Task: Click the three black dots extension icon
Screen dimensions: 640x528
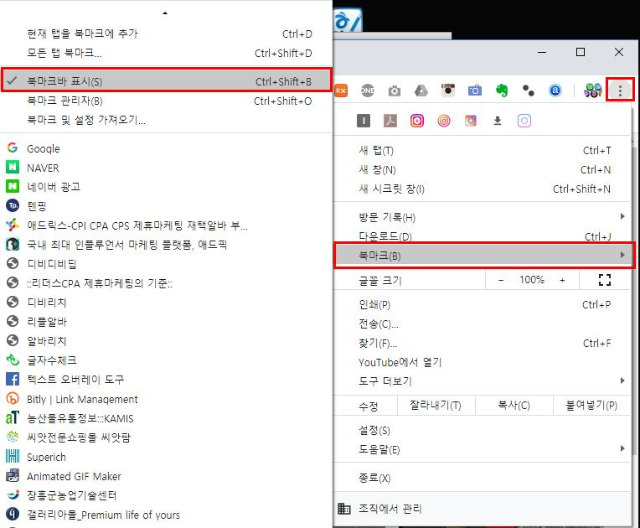Action: coord(528,91)
